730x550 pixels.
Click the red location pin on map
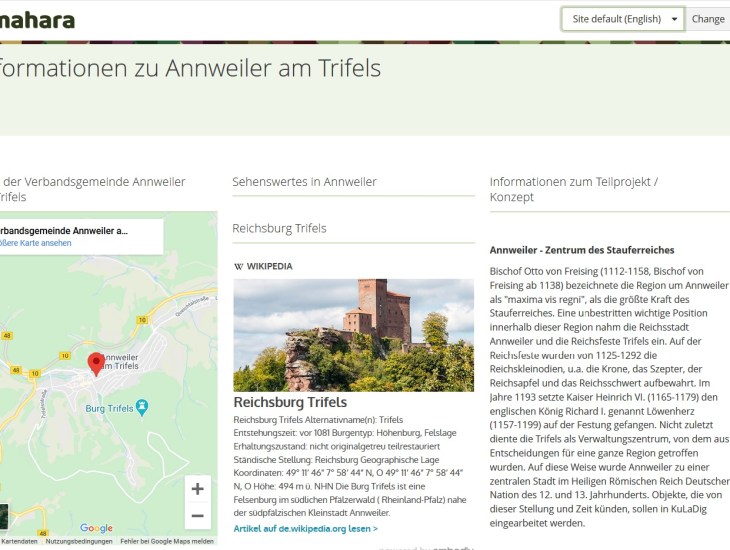(96, 363)
